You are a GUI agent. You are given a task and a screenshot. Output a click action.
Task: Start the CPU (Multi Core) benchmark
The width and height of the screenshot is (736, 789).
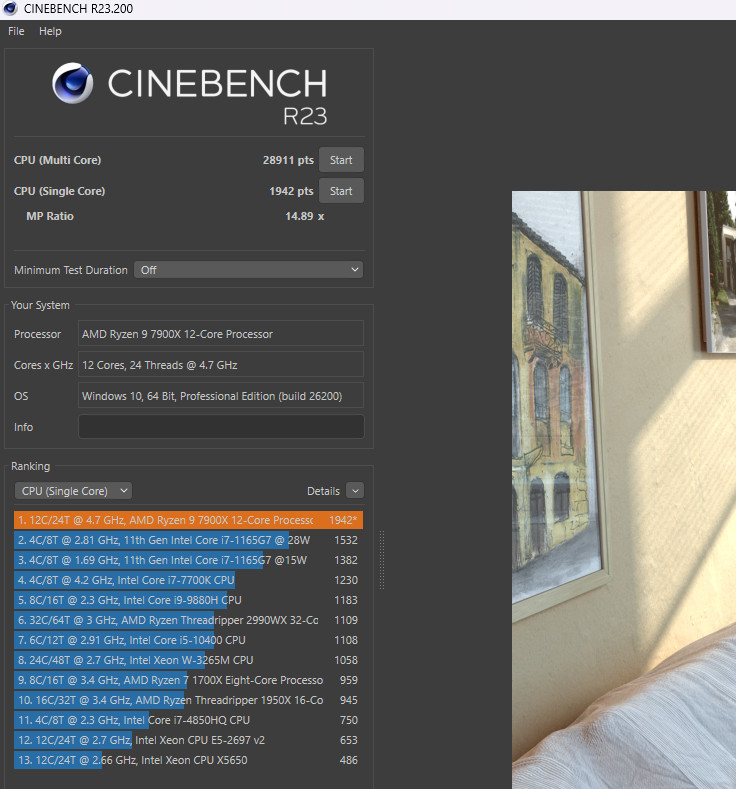click(x=341, y=160)
